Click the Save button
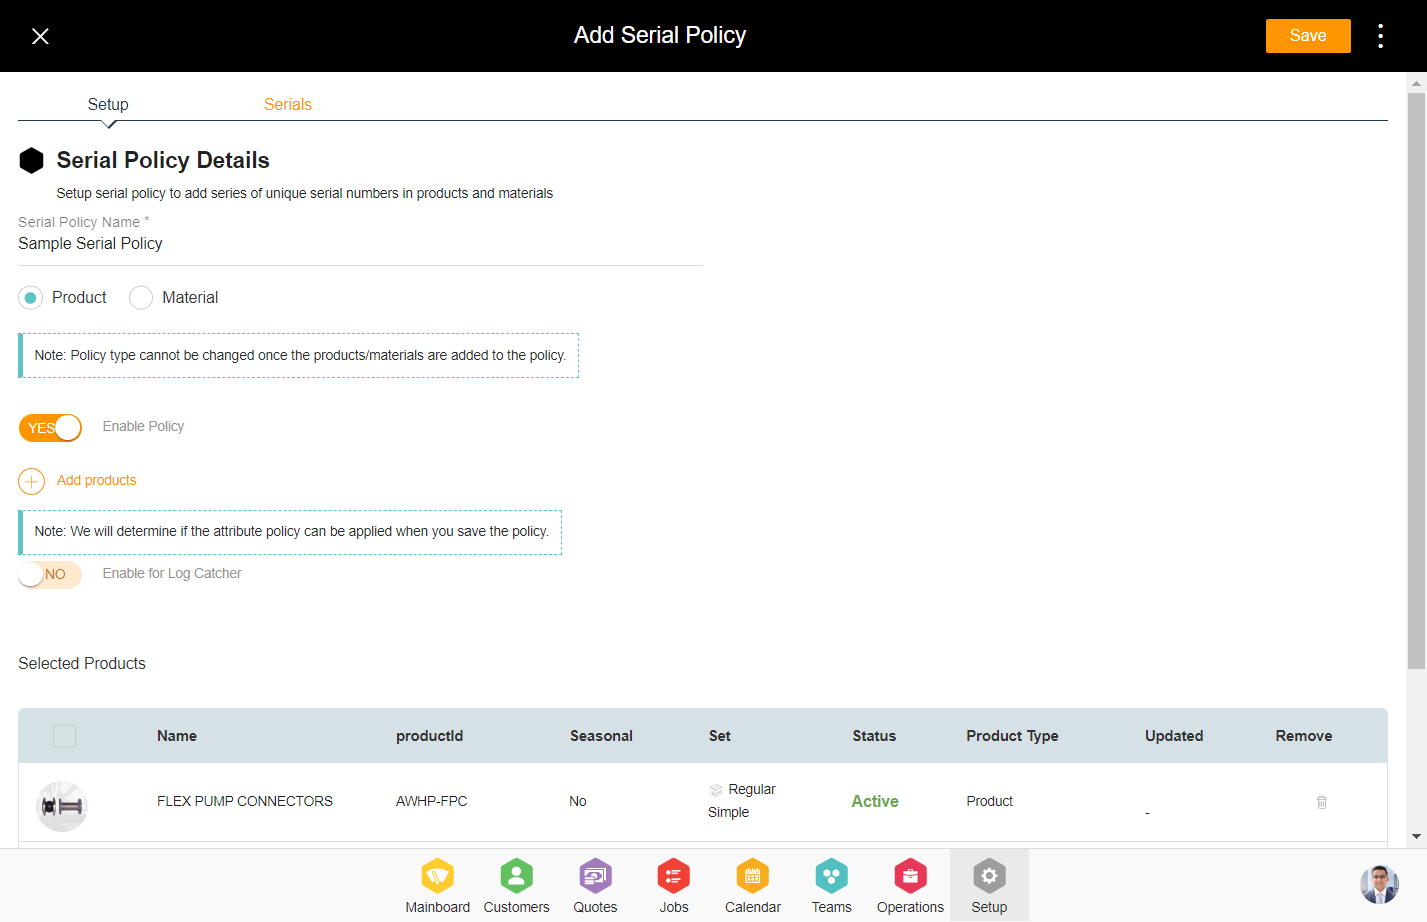This screenshot has height=922, width=1427. 1308,36
